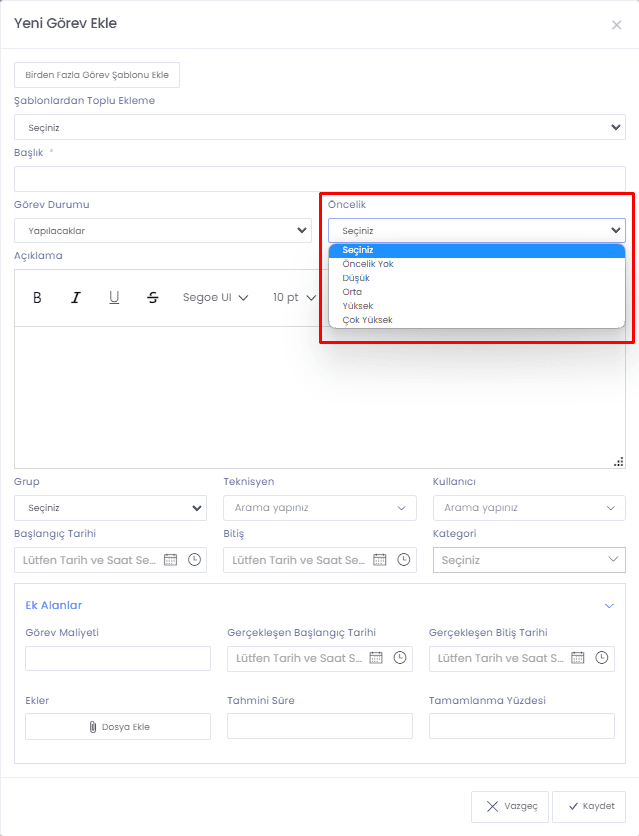Open clock icon for Başlangıç Tarihi
Viewport: 639px width, 836px height.
[195, 560]
